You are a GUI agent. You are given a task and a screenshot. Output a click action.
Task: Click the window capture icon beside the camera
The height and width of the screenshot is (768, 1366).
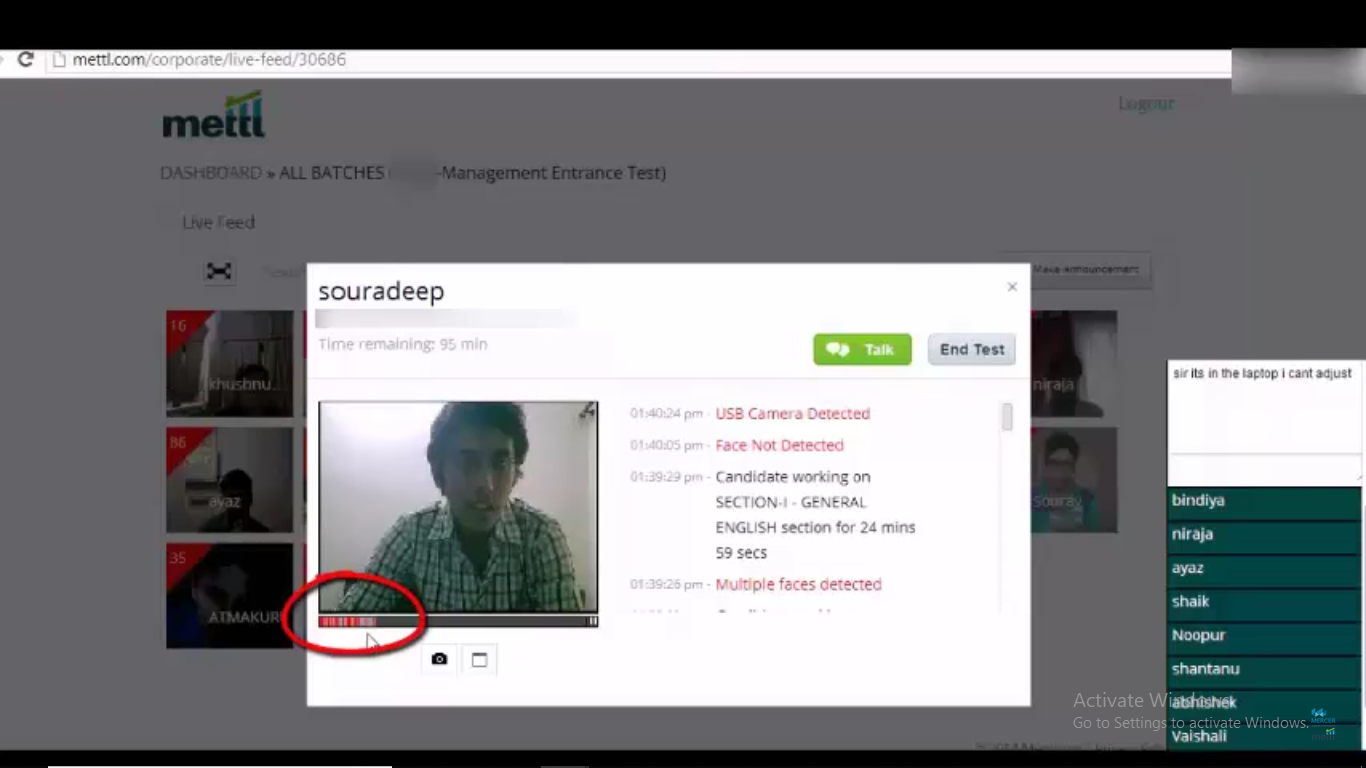point(479,658)
